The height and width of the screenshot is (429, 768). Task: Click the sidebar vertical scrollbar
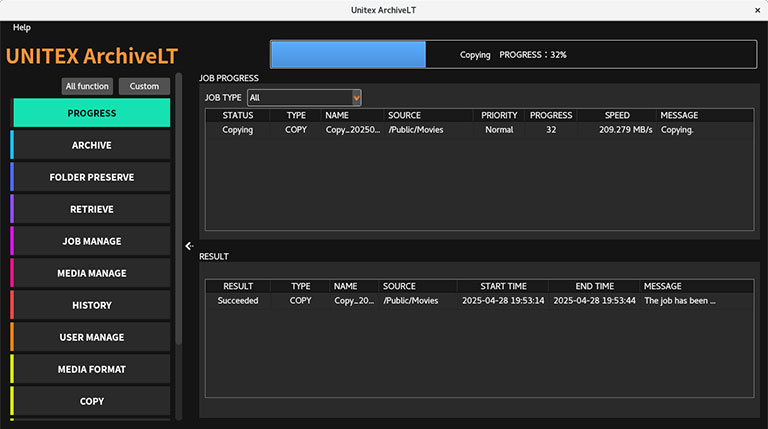point(179,210)
